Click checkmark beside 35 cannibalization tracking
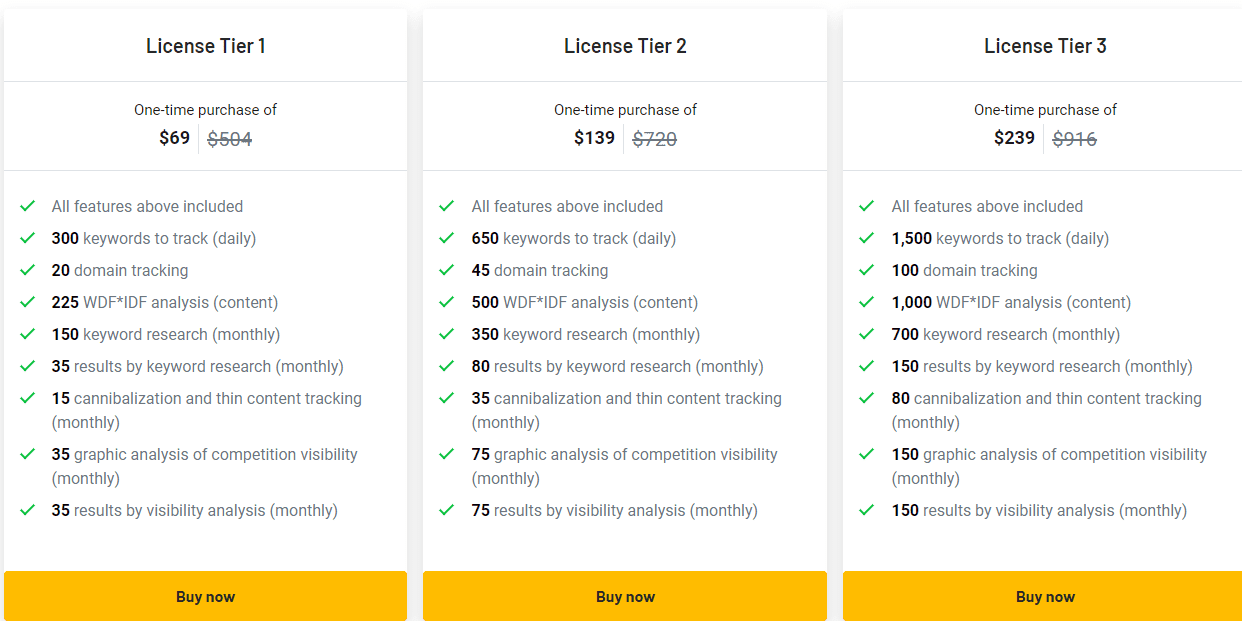 coord(447,398)
